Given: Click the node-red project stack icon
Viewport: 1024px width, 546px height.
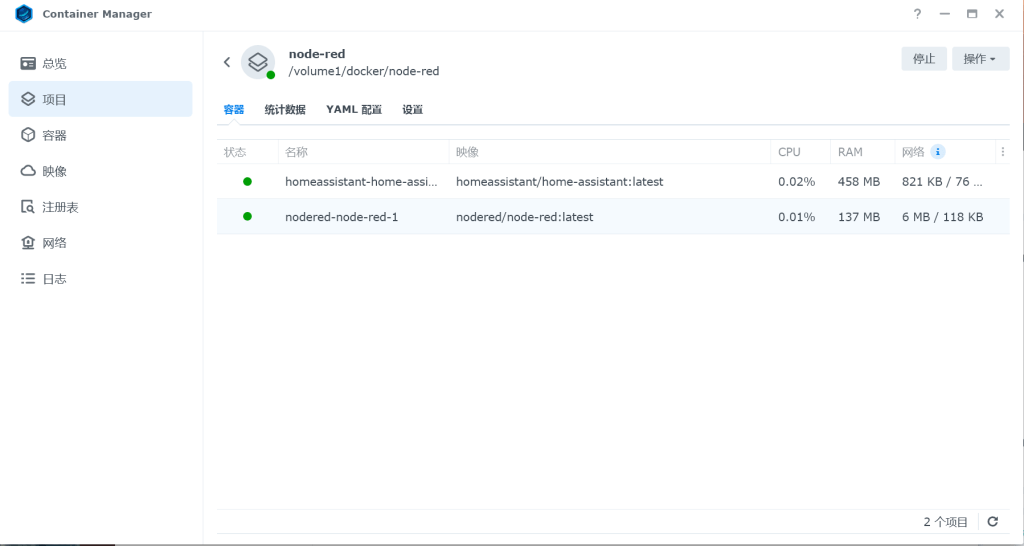Looking at the screenshot, I should 258,62.
